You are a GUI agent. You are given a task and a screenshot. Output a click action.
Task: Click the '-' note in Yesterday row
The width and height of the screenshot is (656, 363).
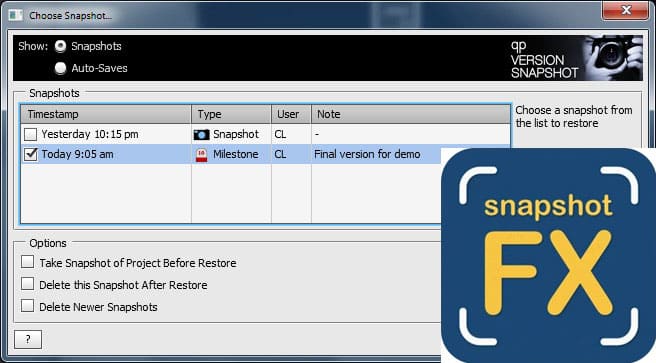(x=317, y=134)
